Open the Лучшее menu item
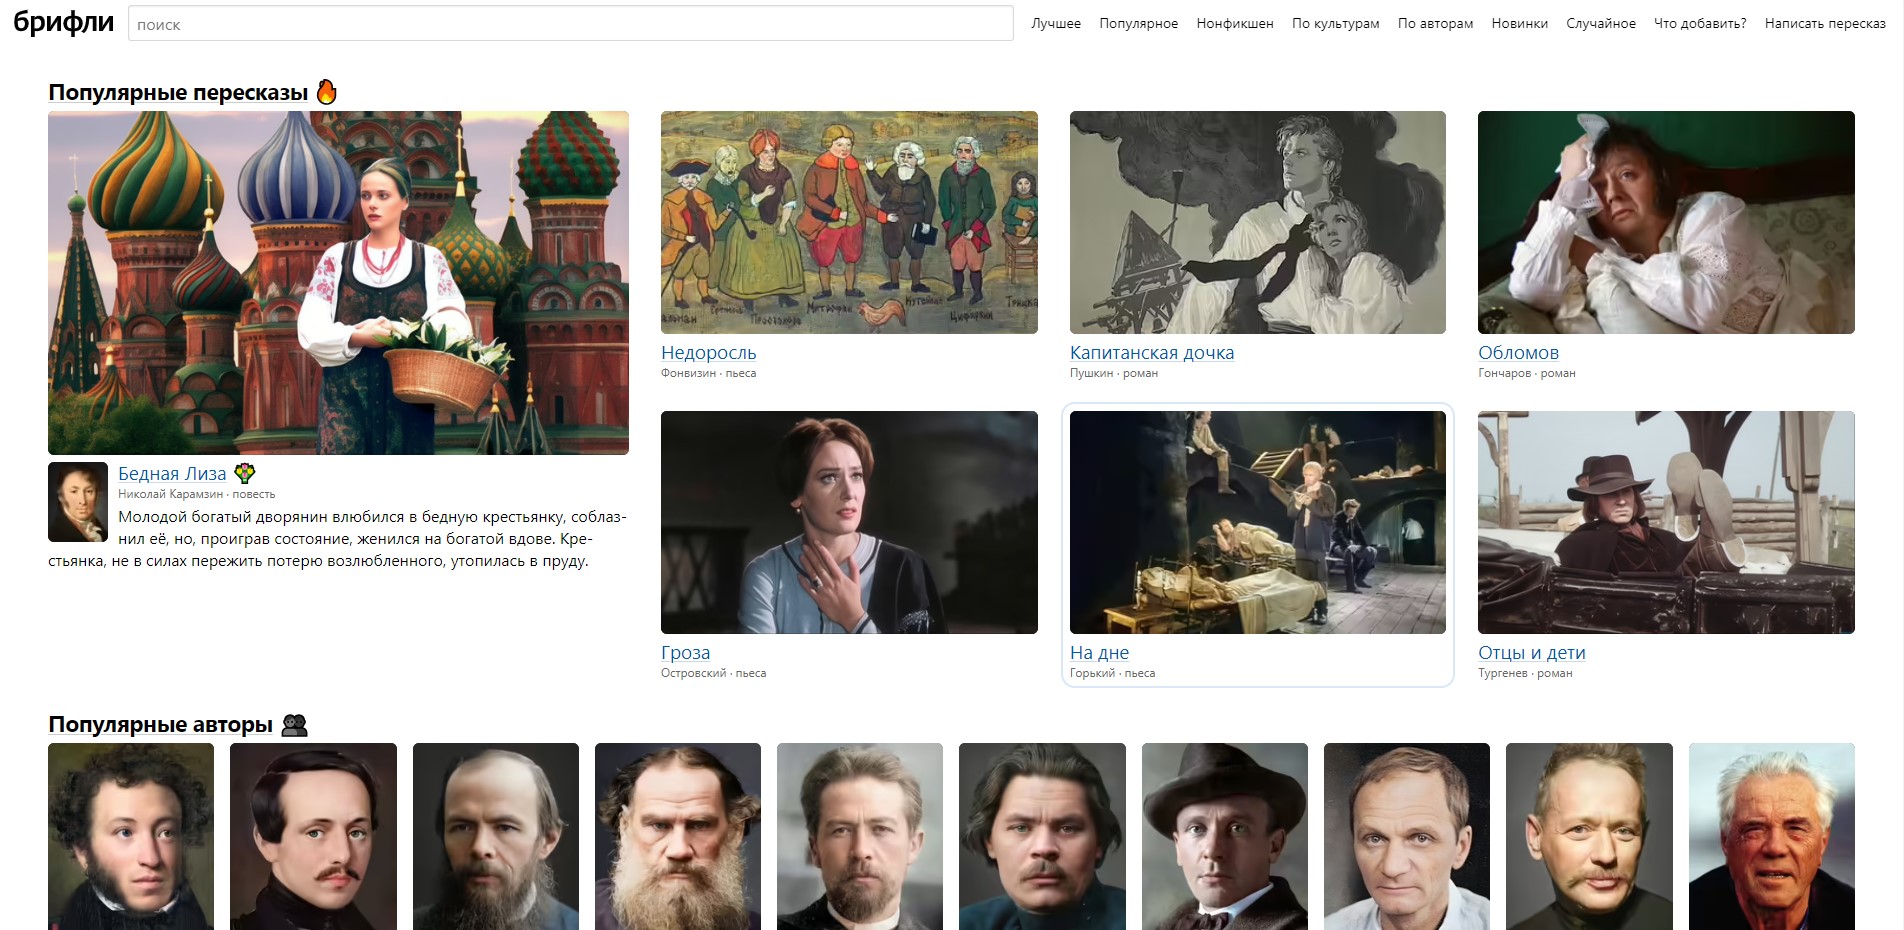This screenshot has width=1904, height=930. pyautogui.click(x=1056, y=23)
